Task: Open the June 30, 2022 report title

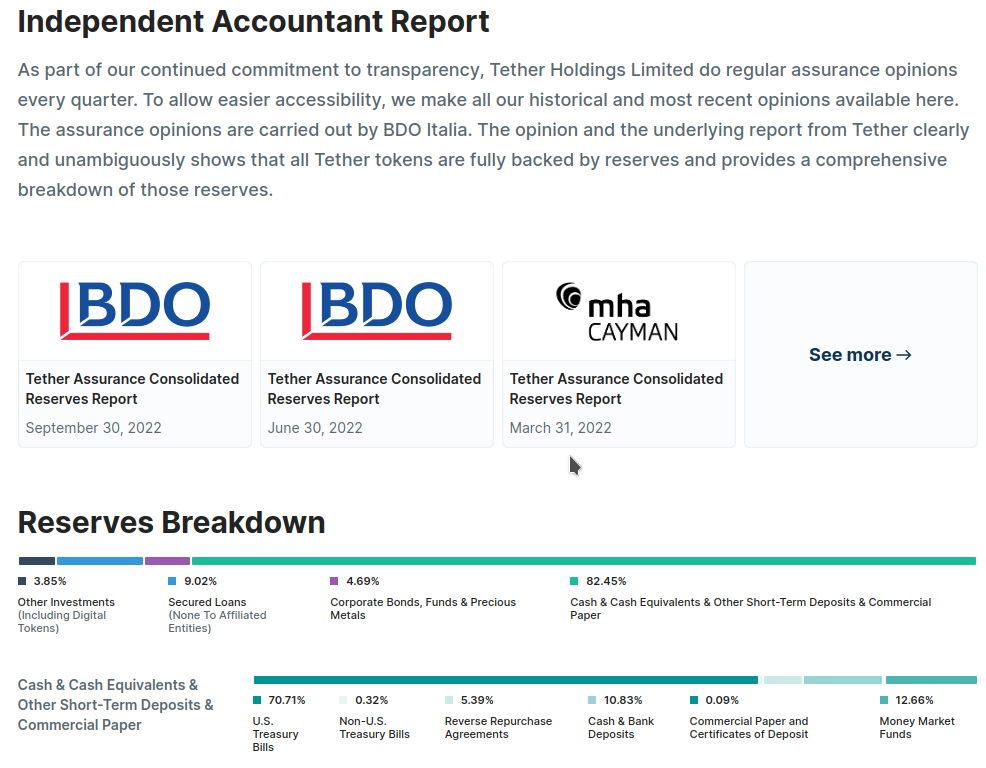Action: click(374, 389)
